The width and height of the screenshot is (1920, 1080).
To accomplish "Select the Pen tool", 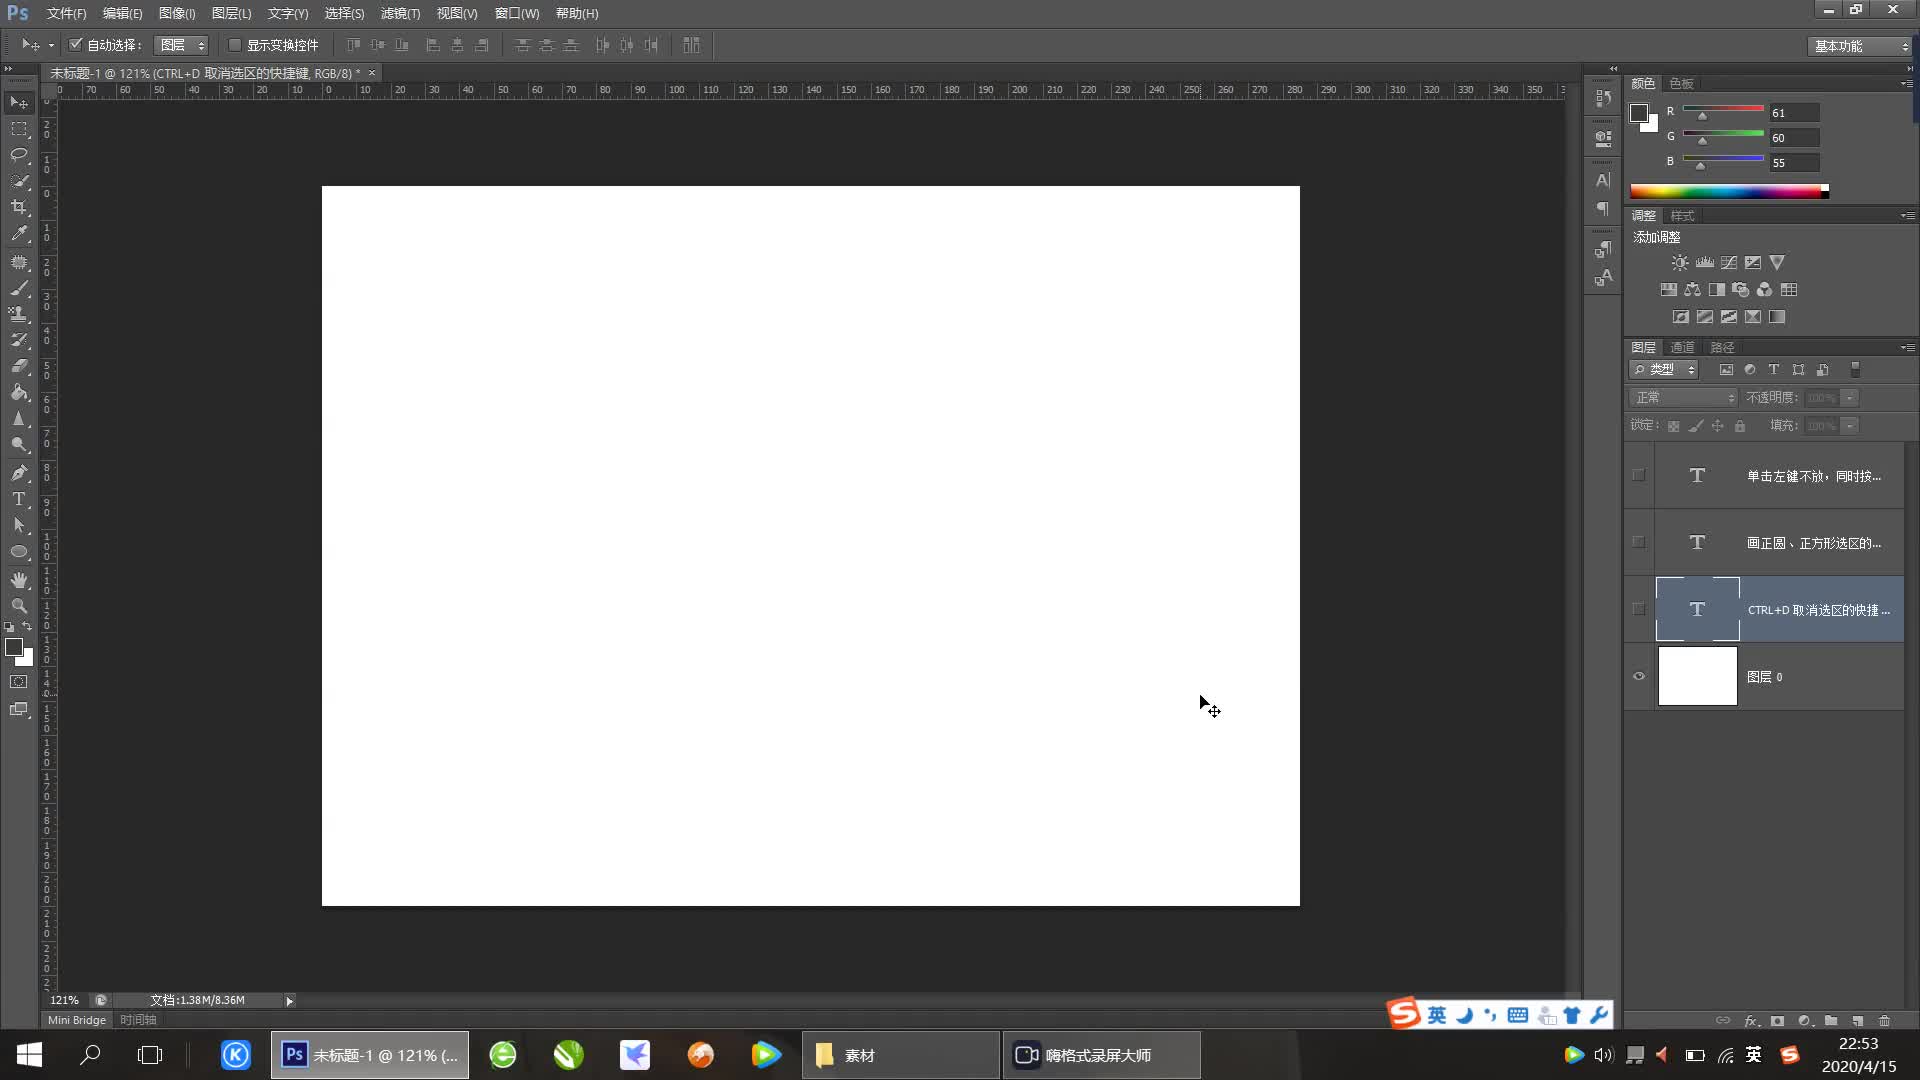I will click(19, 473).
